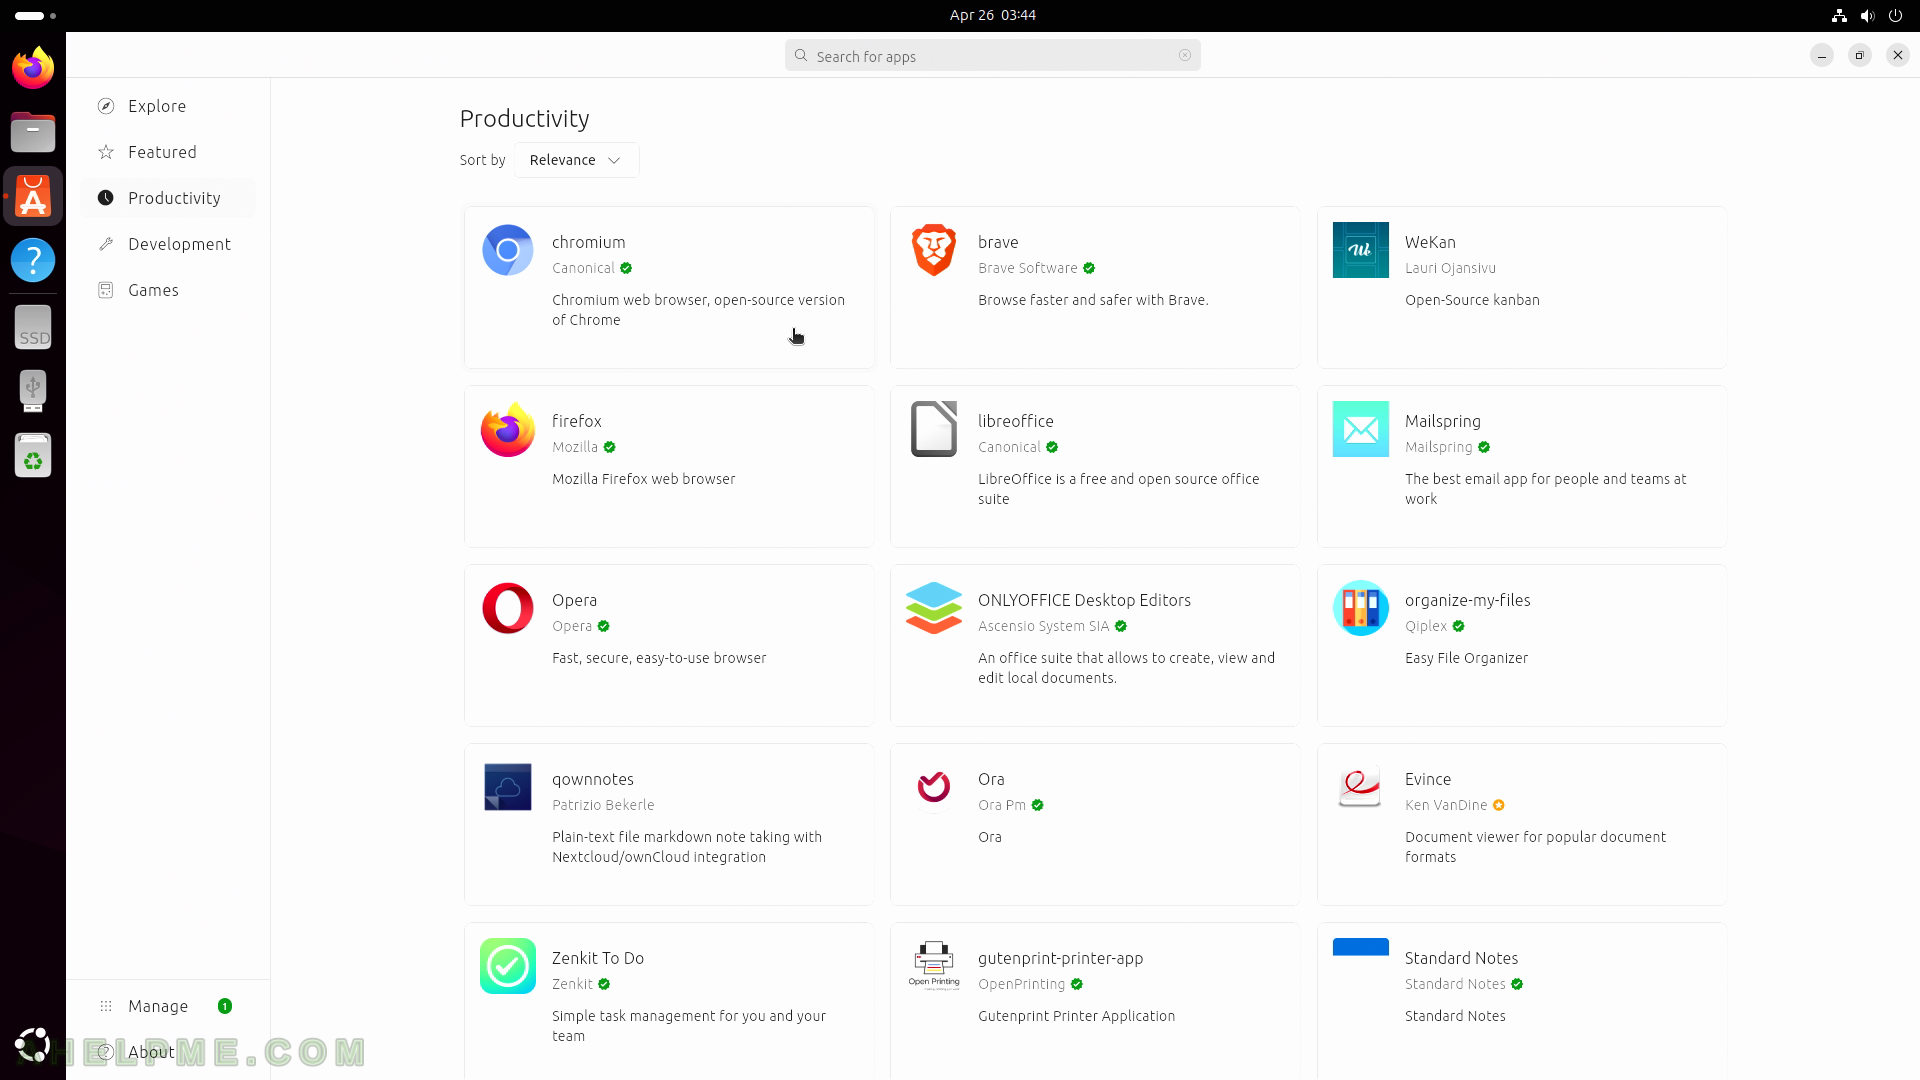Click 'Browse faster and safer with Brave.'

pos(1093,300)
